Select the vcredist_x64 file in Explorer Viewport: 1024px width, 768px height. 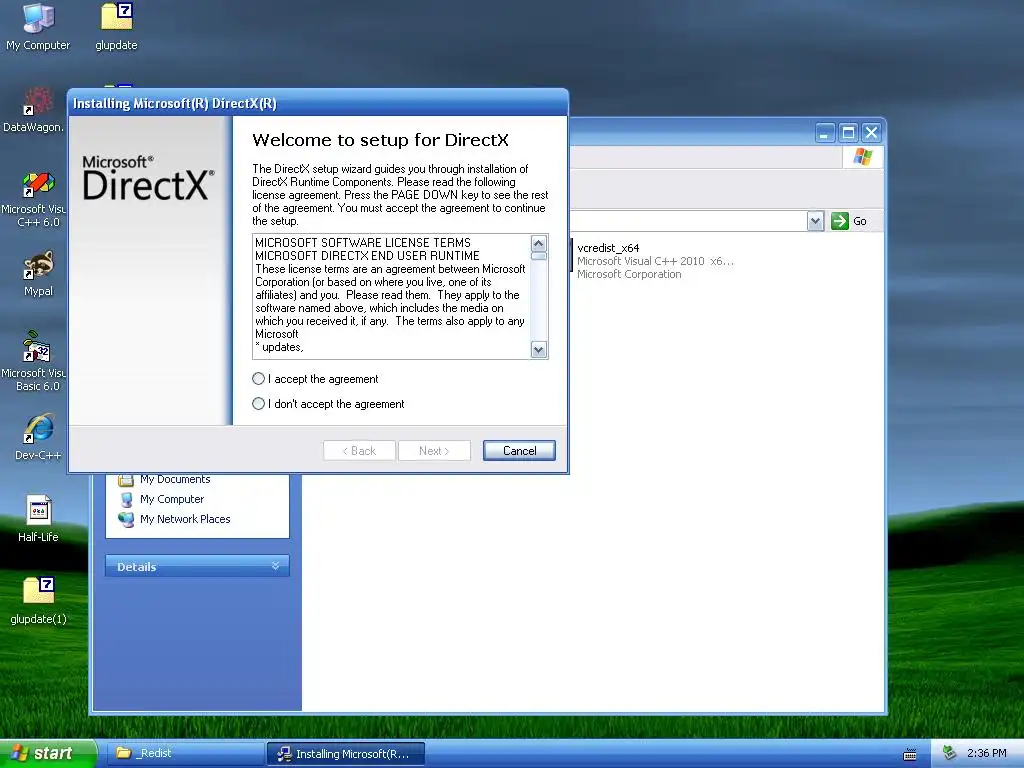(x=653, y=261)
